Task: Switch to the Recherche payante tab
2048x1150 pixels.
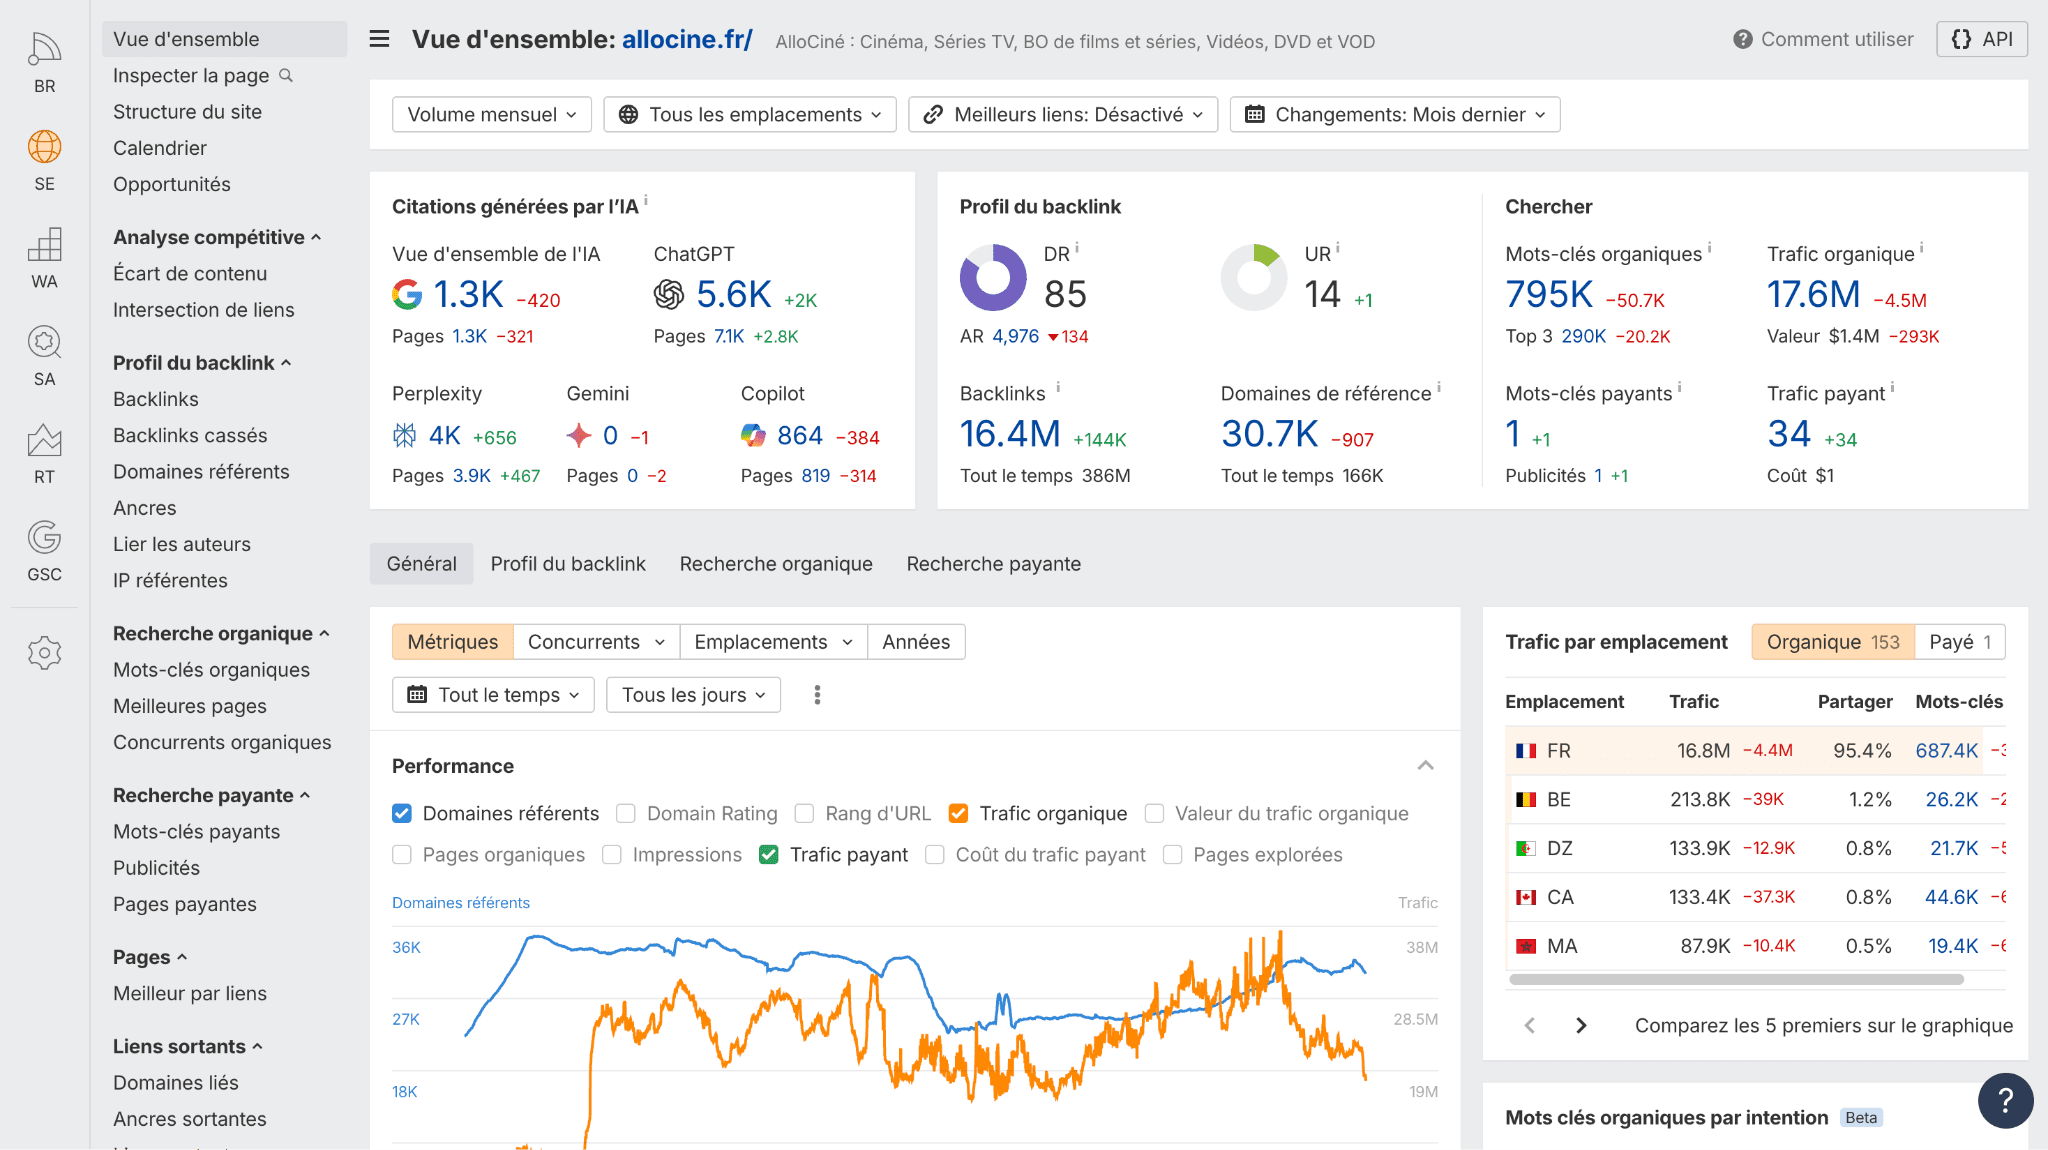Action: pyautogui.click(x=993, y=563)
